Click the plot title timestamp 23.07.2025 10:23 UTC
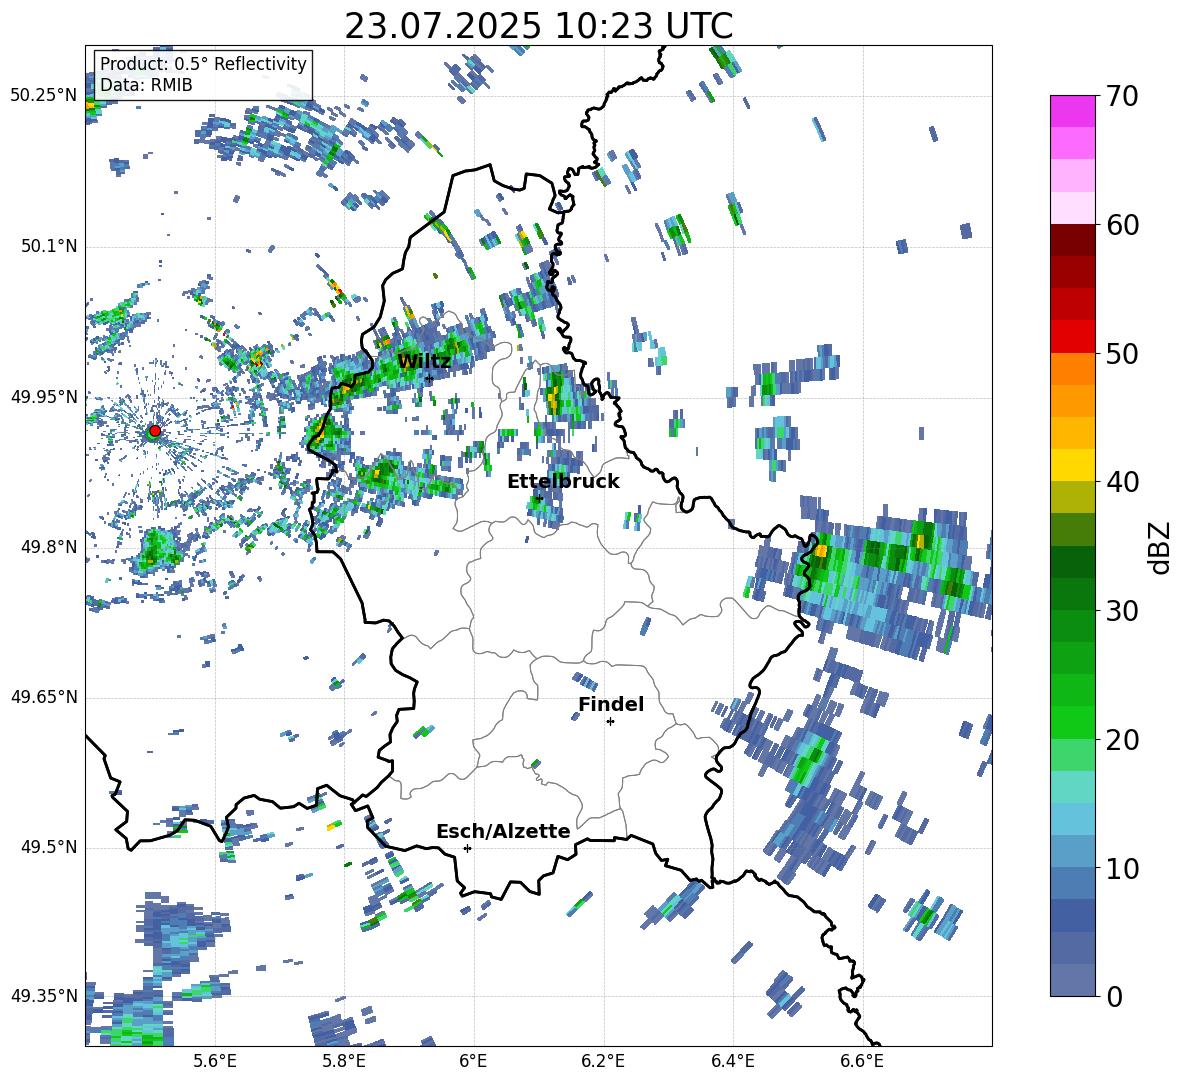1184x1081 pixels. coord(538,26)
